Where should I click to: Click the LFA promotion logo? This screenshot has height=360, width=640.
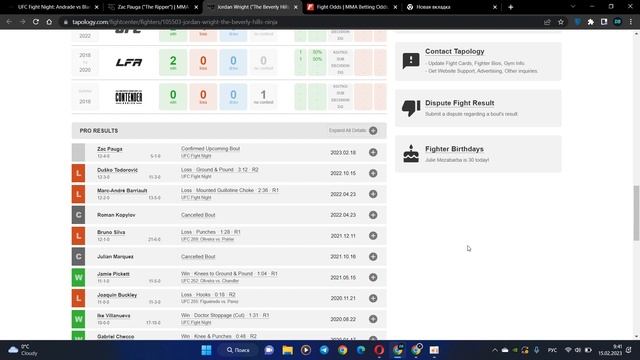point(129,62)
